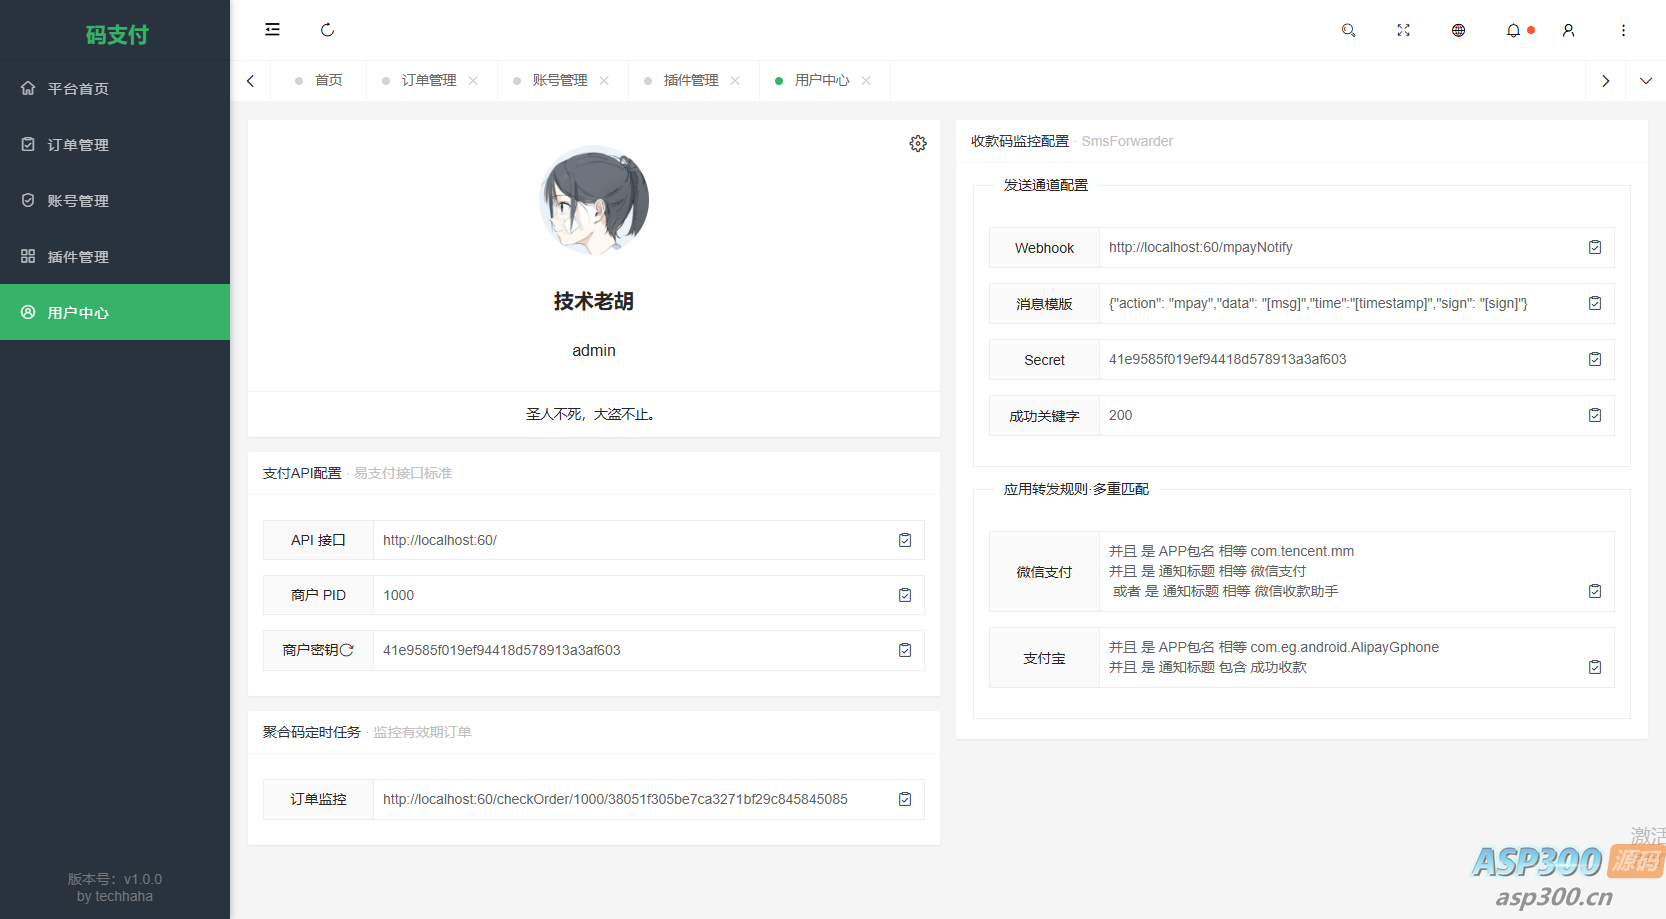The image size is (1666, 919).
Task: Close the 账号管理 tab
Action: click(604, 80)
